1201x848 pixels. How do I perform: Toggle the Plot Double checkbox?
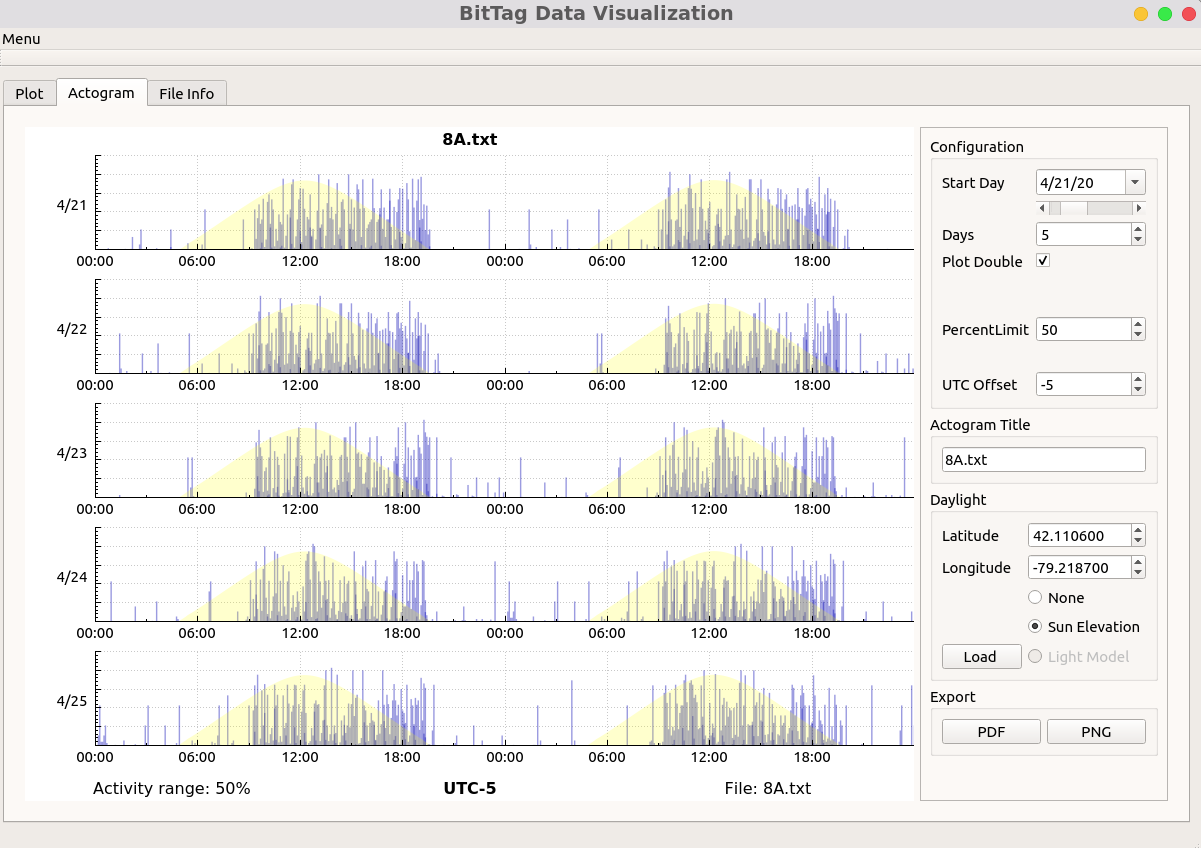click(x=1043, y=261)
